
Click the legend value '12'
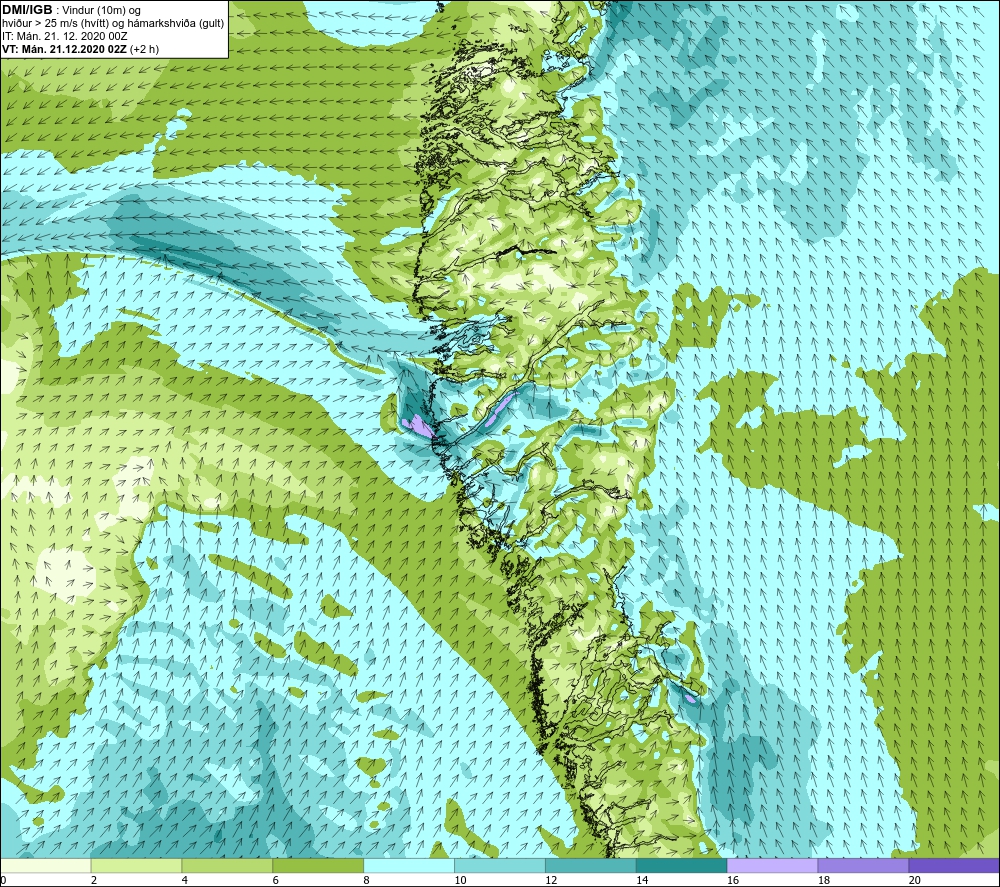point(551,880)
